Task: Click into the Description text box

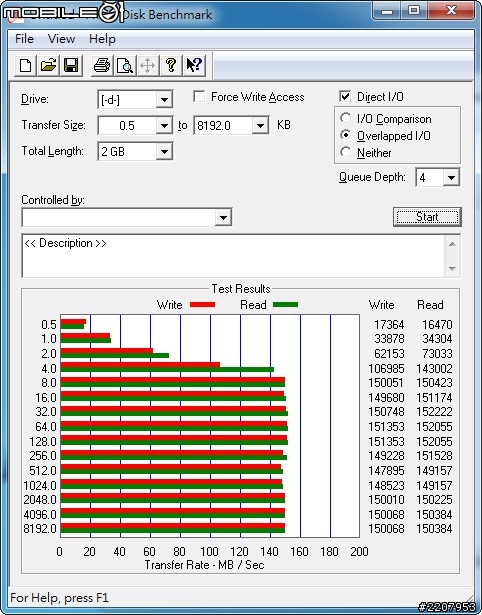Action: (x=234, y=256)
